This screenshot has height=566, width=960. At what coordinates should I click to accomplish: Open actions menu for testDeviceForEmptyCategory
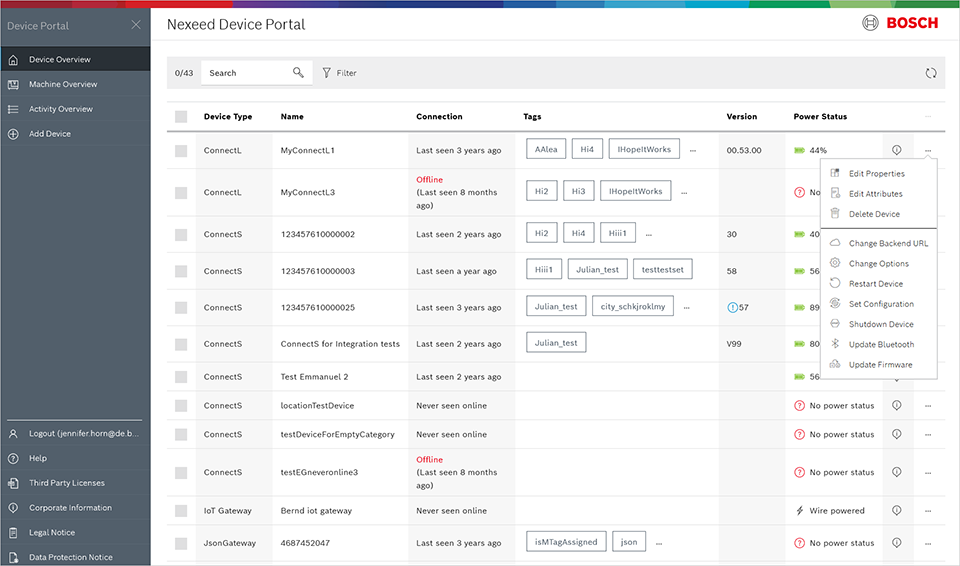point(928,434)
